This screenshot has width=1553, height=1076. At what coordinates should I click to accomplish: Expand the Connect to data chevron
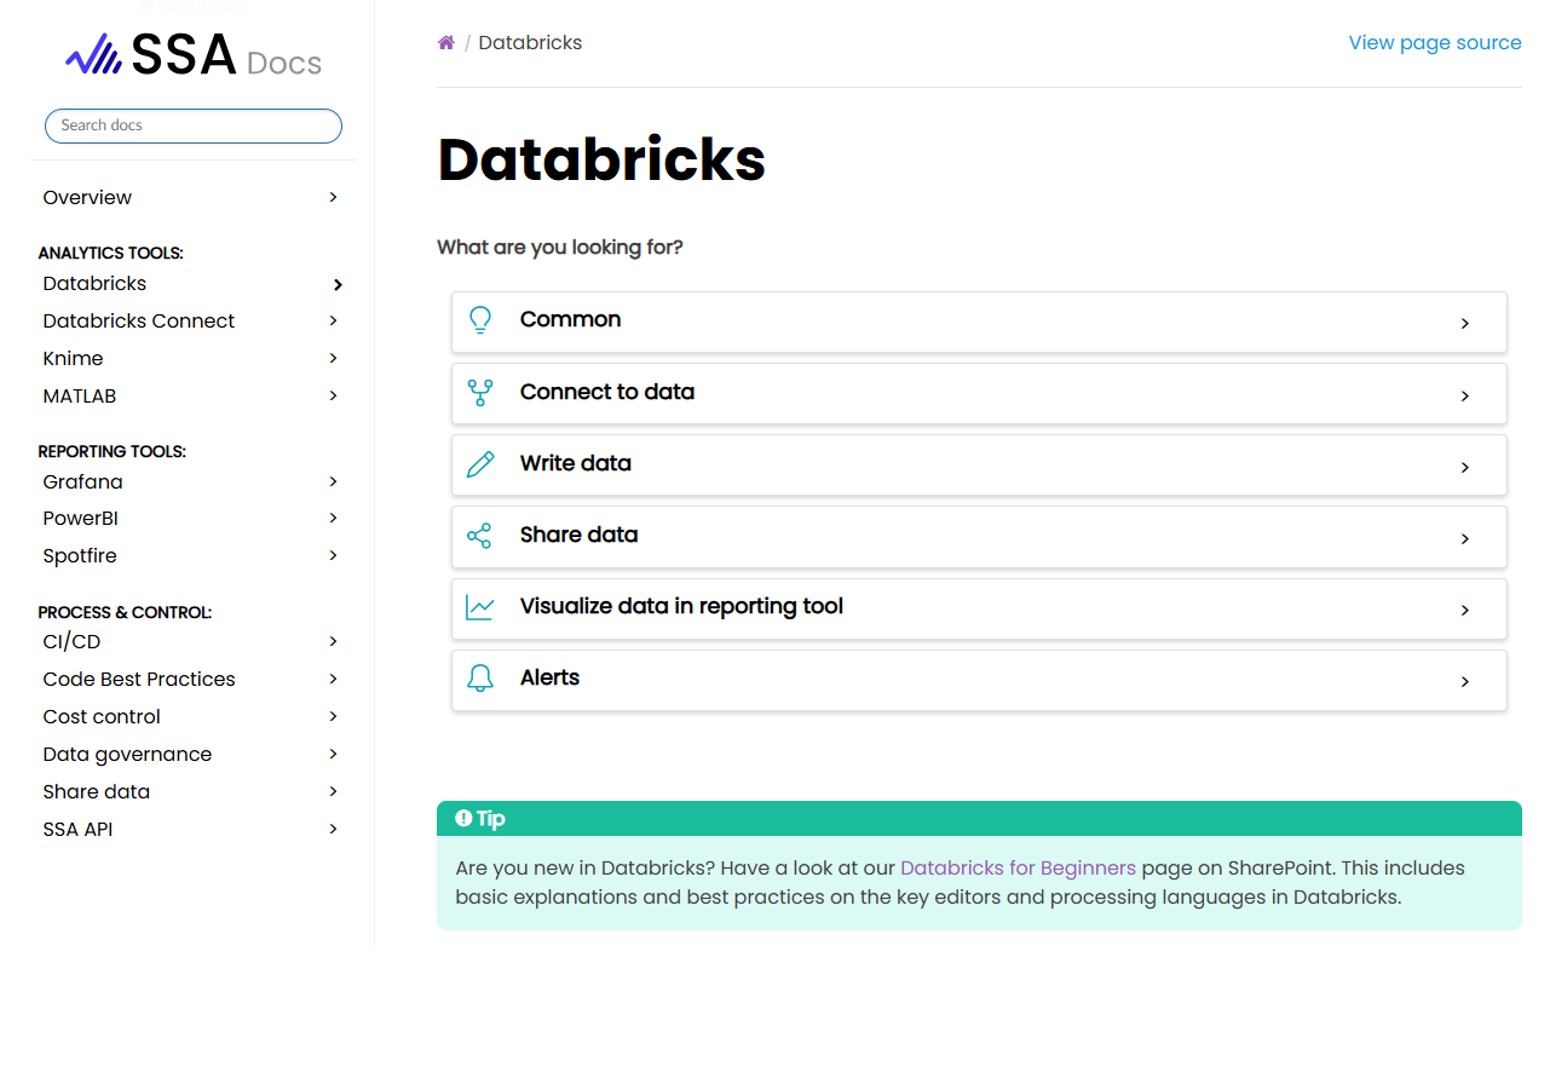click(x=1465, y=396)
